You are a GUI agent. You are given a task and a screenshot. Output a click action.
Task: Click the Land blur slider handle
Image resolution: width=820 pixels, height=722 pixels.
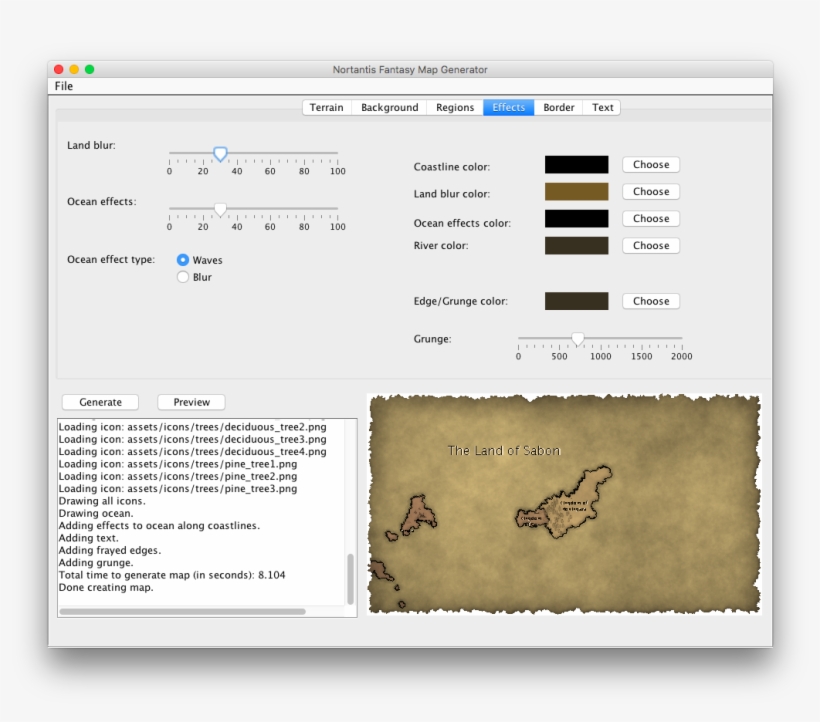[x=220, y=154]
